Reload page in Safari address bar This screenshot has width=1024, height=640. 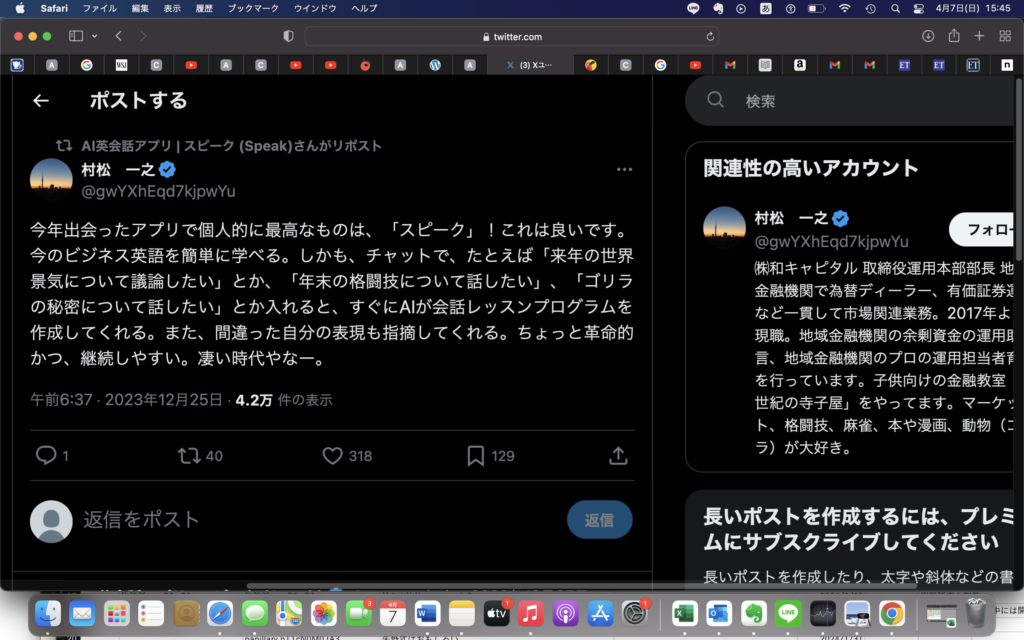point(711,36)
